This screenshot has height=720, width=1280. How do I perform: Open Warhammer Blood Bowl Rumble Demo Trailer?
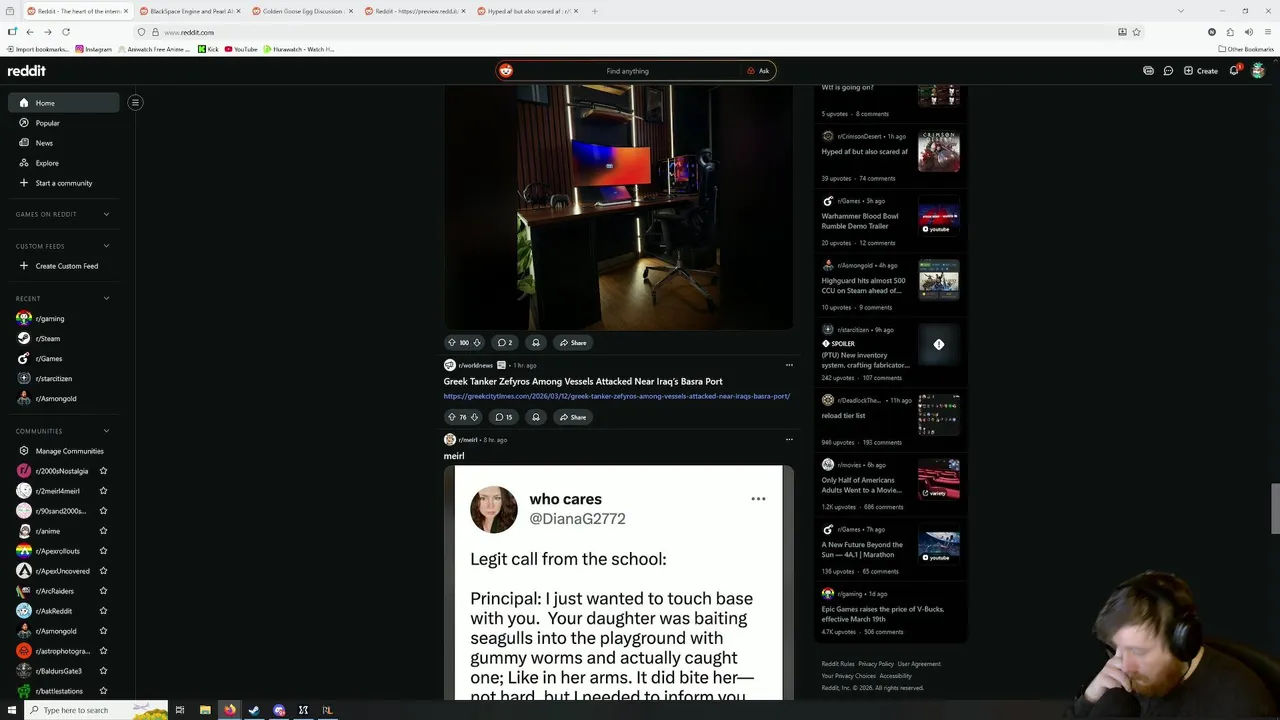[860, 221]
